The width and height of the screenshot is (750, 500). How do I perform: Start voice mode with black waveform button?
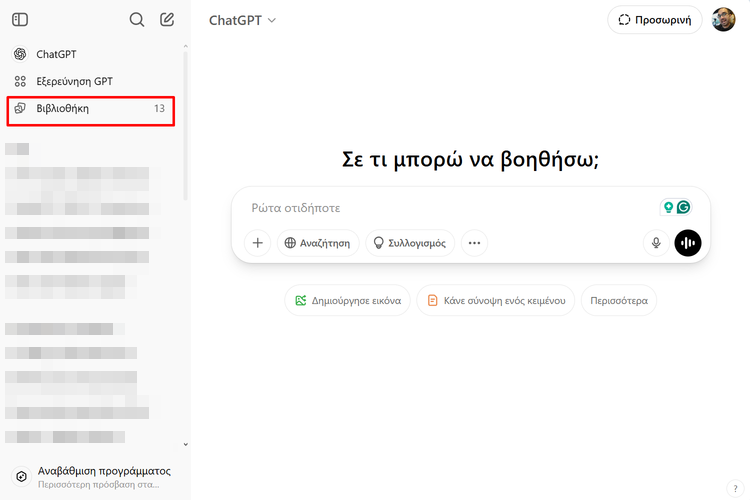pyautogui.click(x=688, y=243)
